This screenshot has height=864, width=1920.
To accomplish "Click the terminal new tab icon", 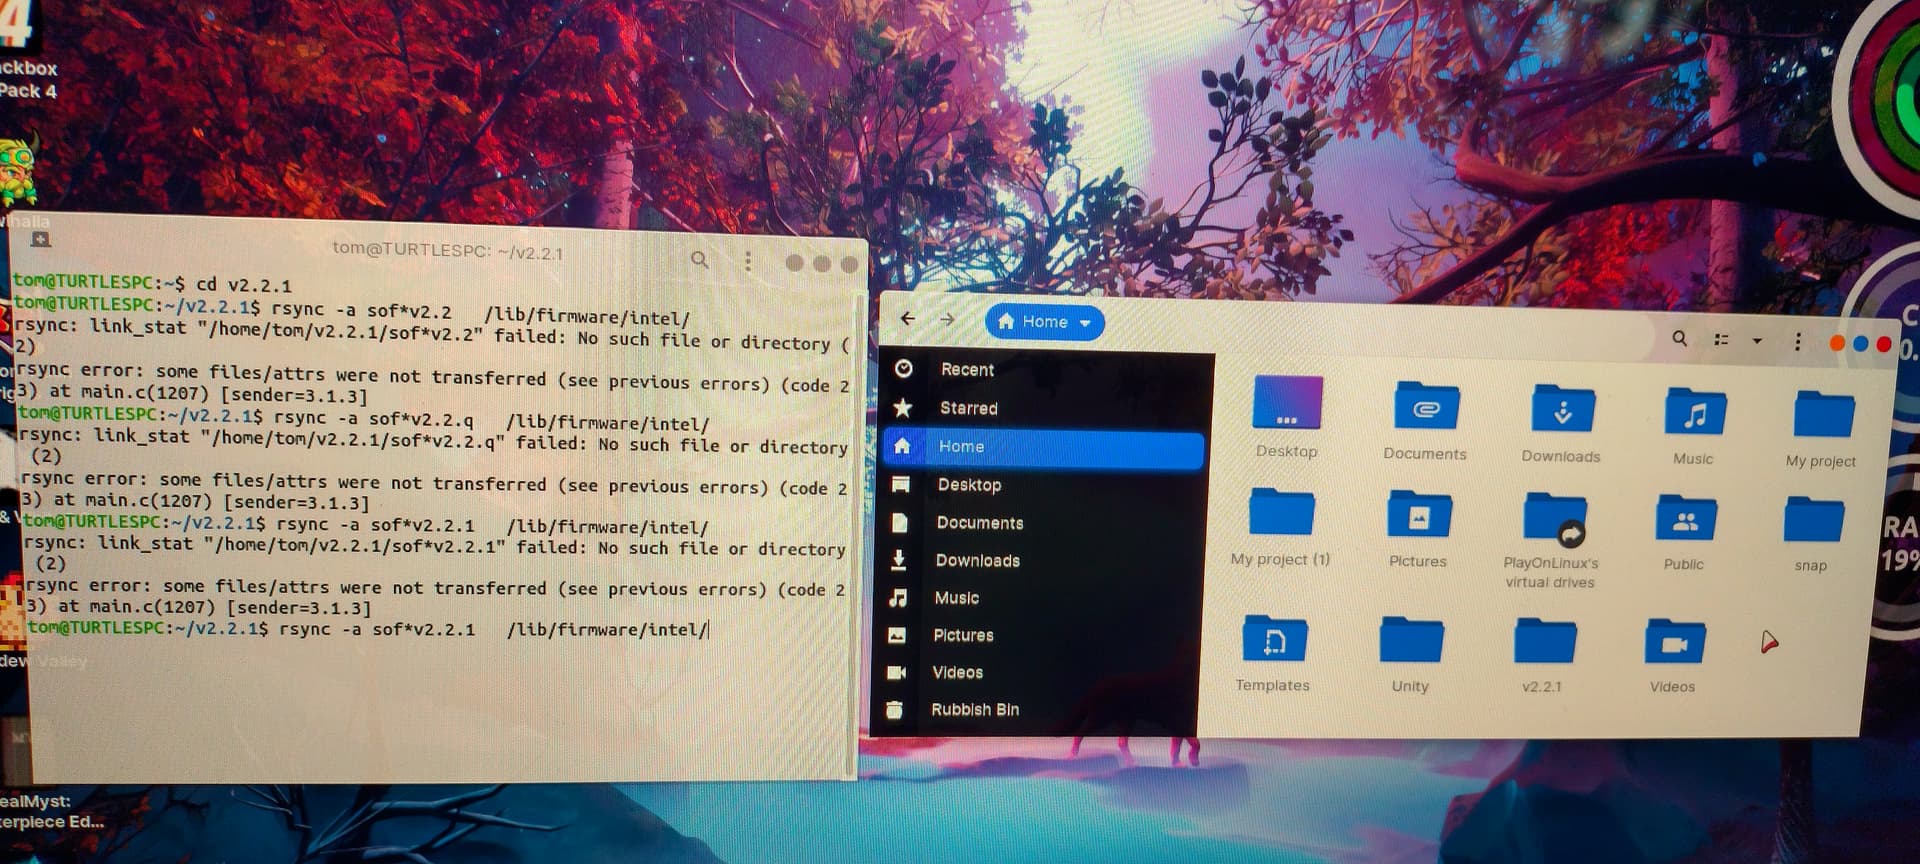I will (x=41, y=239).
